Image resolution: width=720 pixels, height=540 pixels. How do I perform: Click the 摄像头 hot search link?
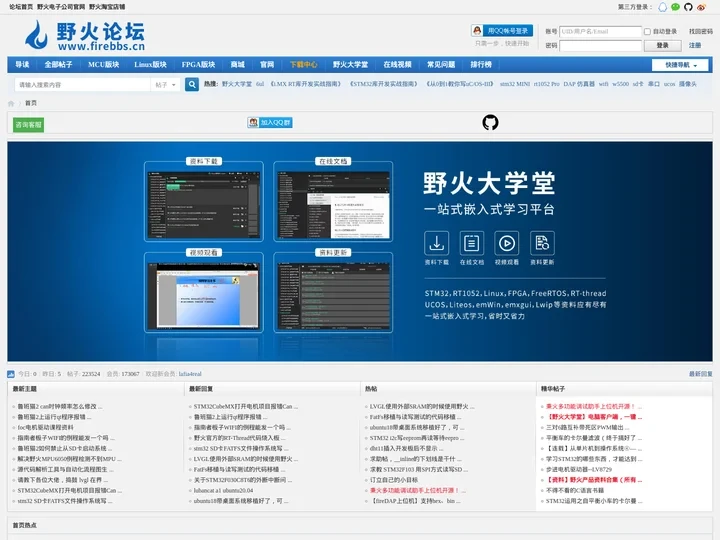(688, 84)
